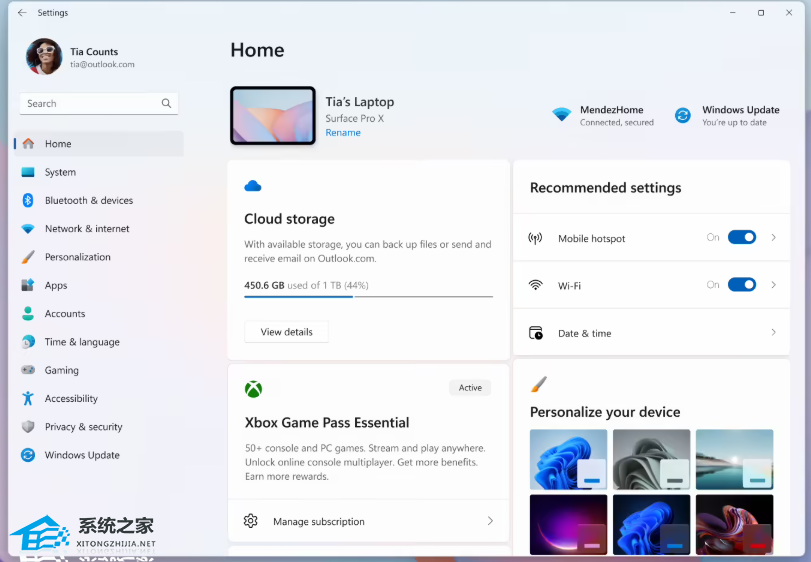Click the Home house icon in sidebar
Screen dimensions: 811x562
point(28,144)
